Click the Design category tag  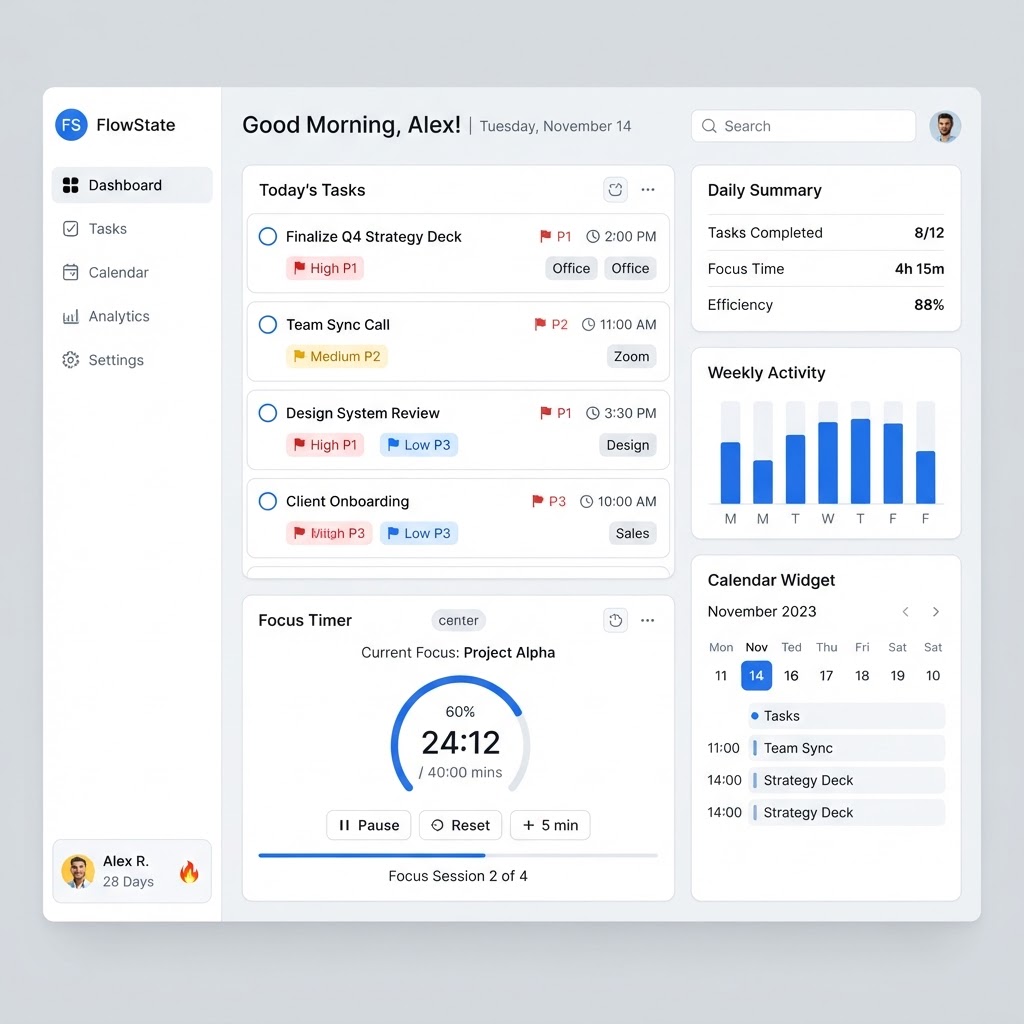click(x=628, y=445)
